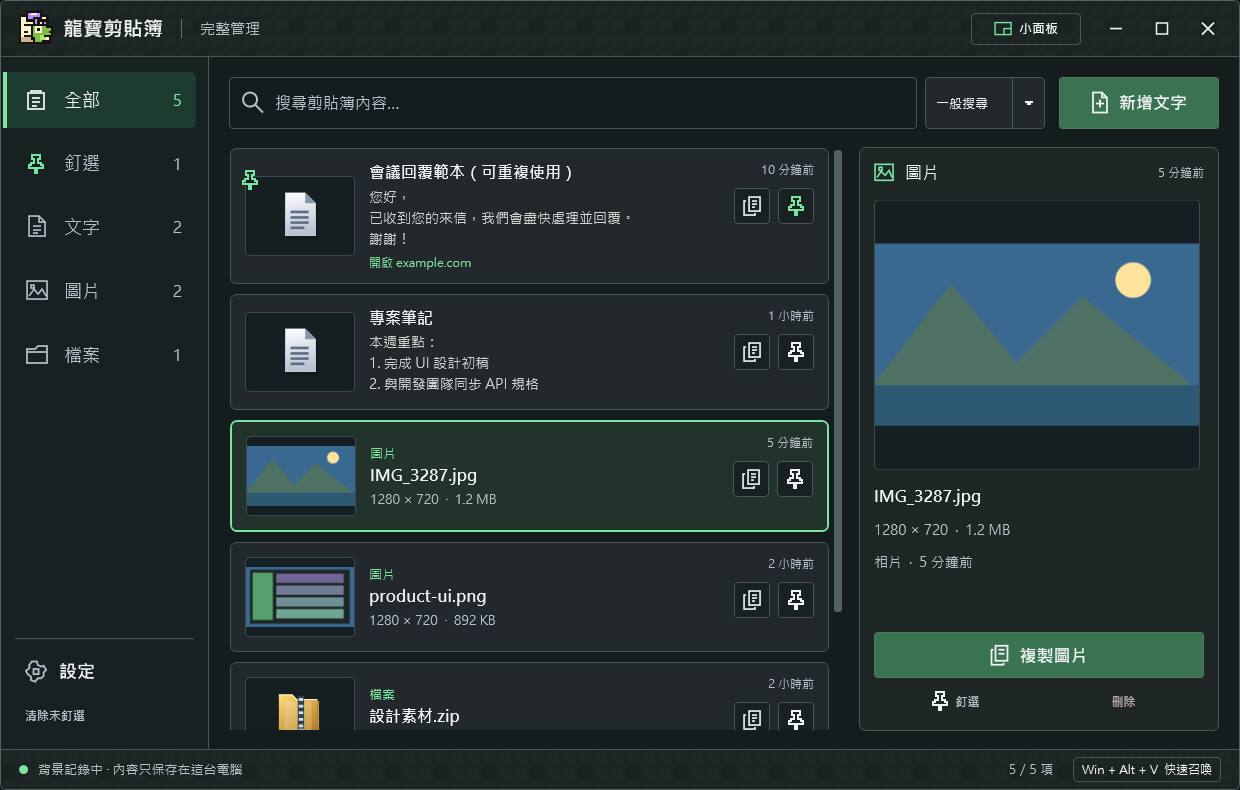This screenshot has height=790, width=1240.
Task: Click the 專案筆記 document icon
Action: [x=300, y=352]
